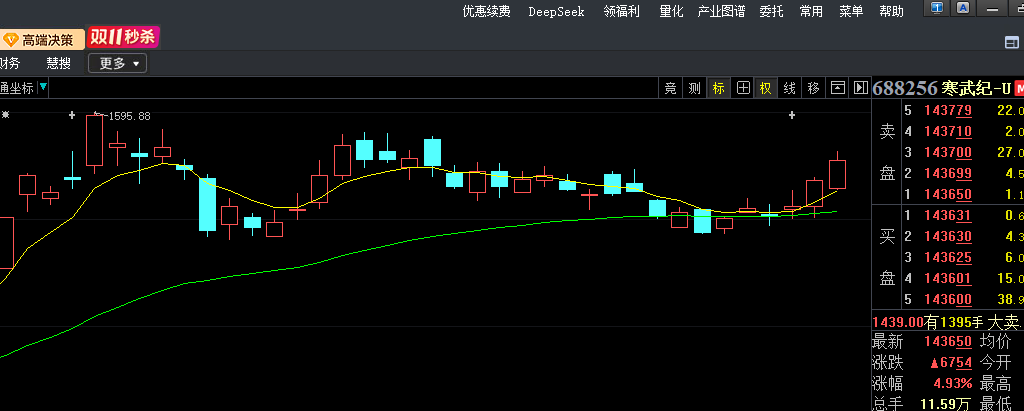Viewport: 1024px width, 411px height.
Task: Click the 双11秒杀 promotion banner
Action: [x=123, y=38]
